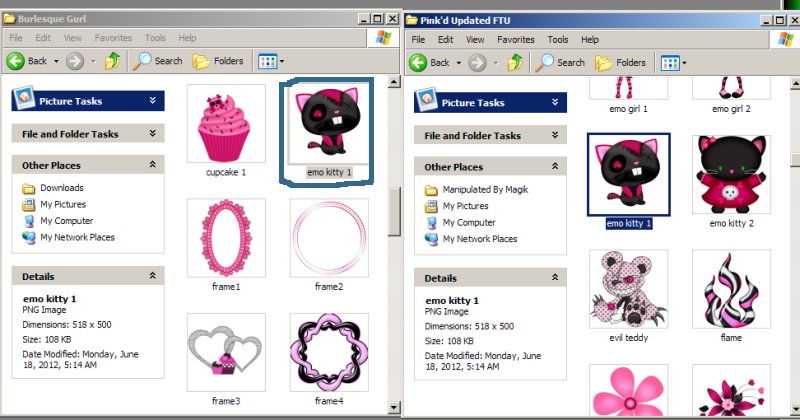The image size is (800, 420).
Task: Select frame2 circle frame thumbnail
Action: (x=329, y=238)
